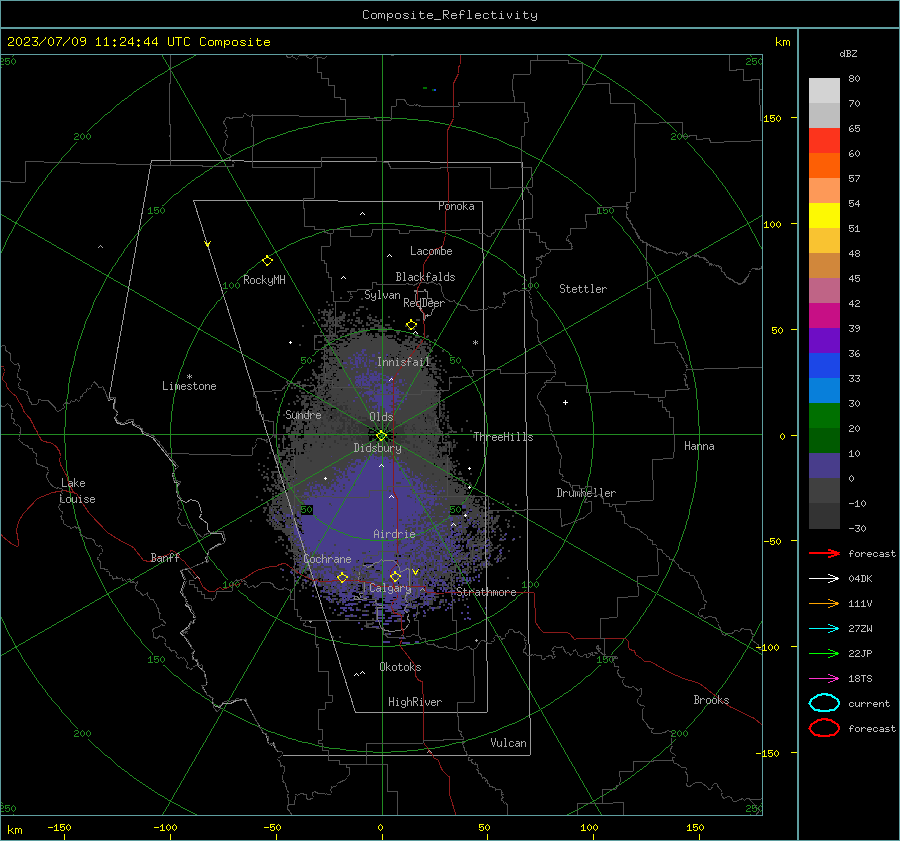Select the magenta 39-42 dBZ color swatch

pyautogui.click(x=824, y=316)
